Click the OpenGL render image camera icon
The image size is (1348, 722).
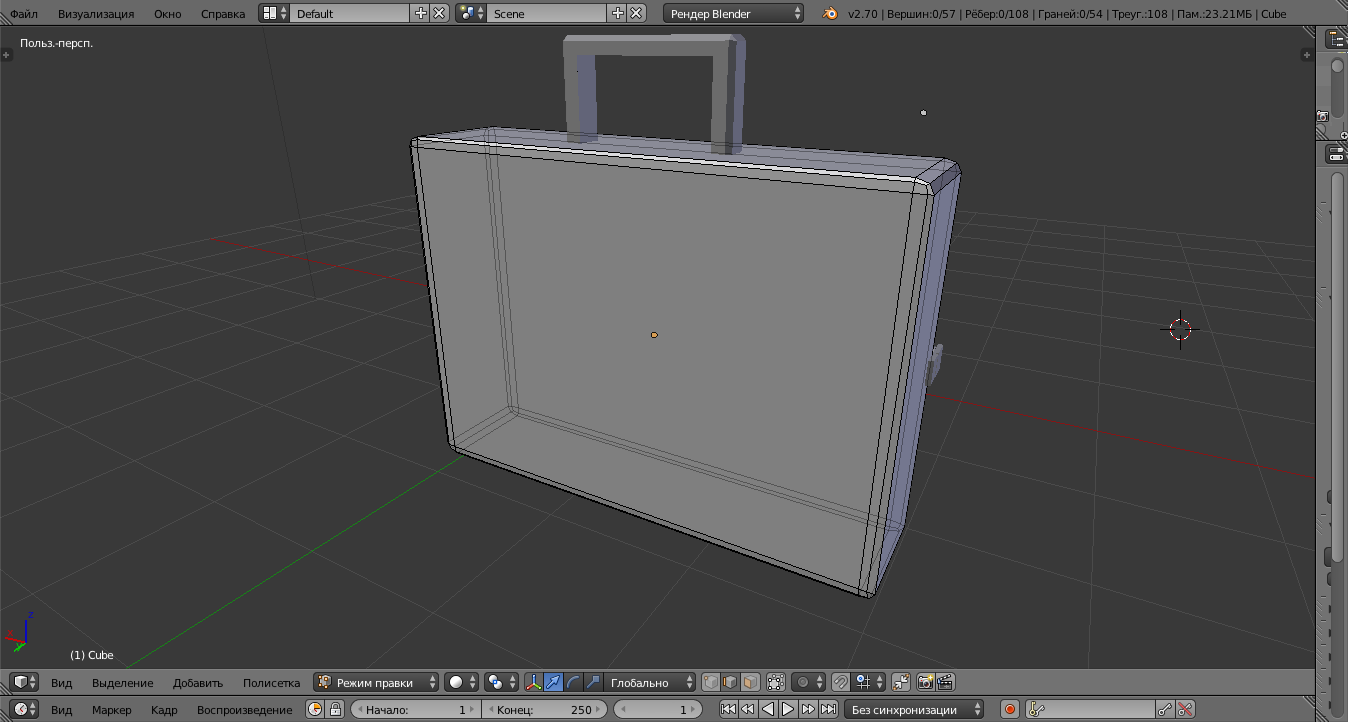[x=925, y=682]
